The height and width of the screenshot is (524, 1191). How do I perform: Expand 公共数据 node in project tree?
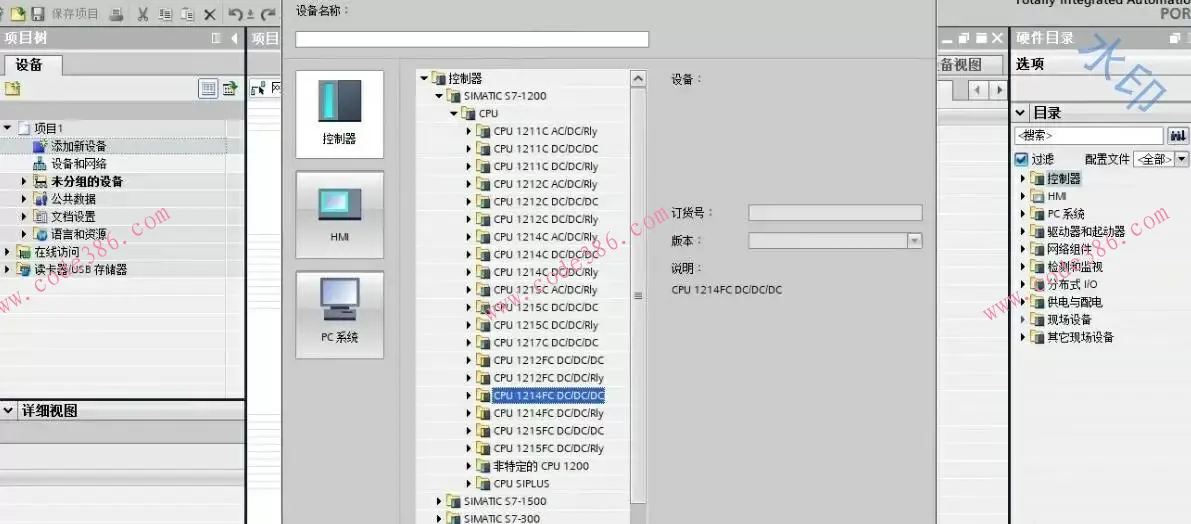24,199
